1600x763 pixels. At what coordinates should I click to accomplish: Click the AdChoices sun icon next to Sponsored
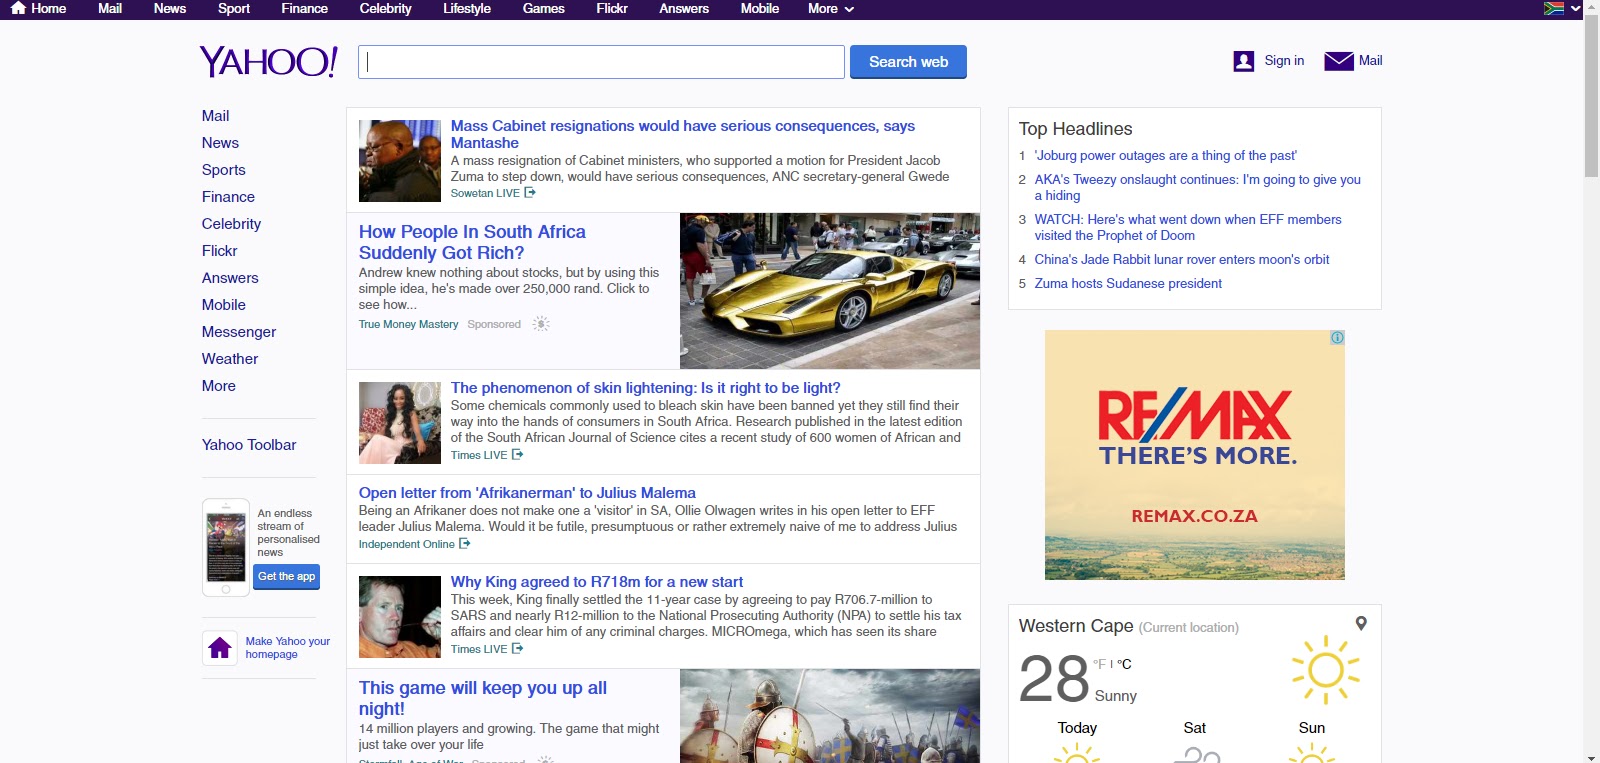point(541,324)
